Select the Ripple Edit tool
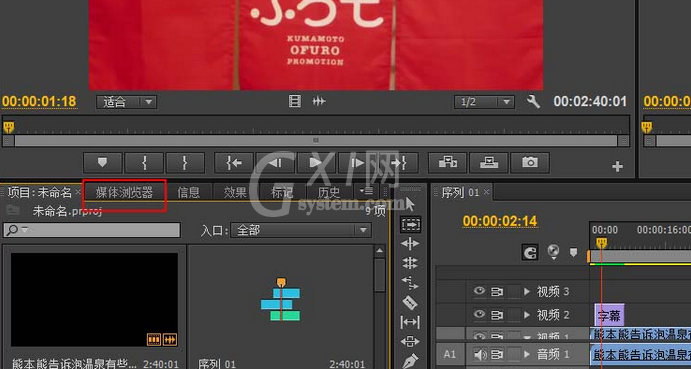691x369 pixels. [410, 244]
